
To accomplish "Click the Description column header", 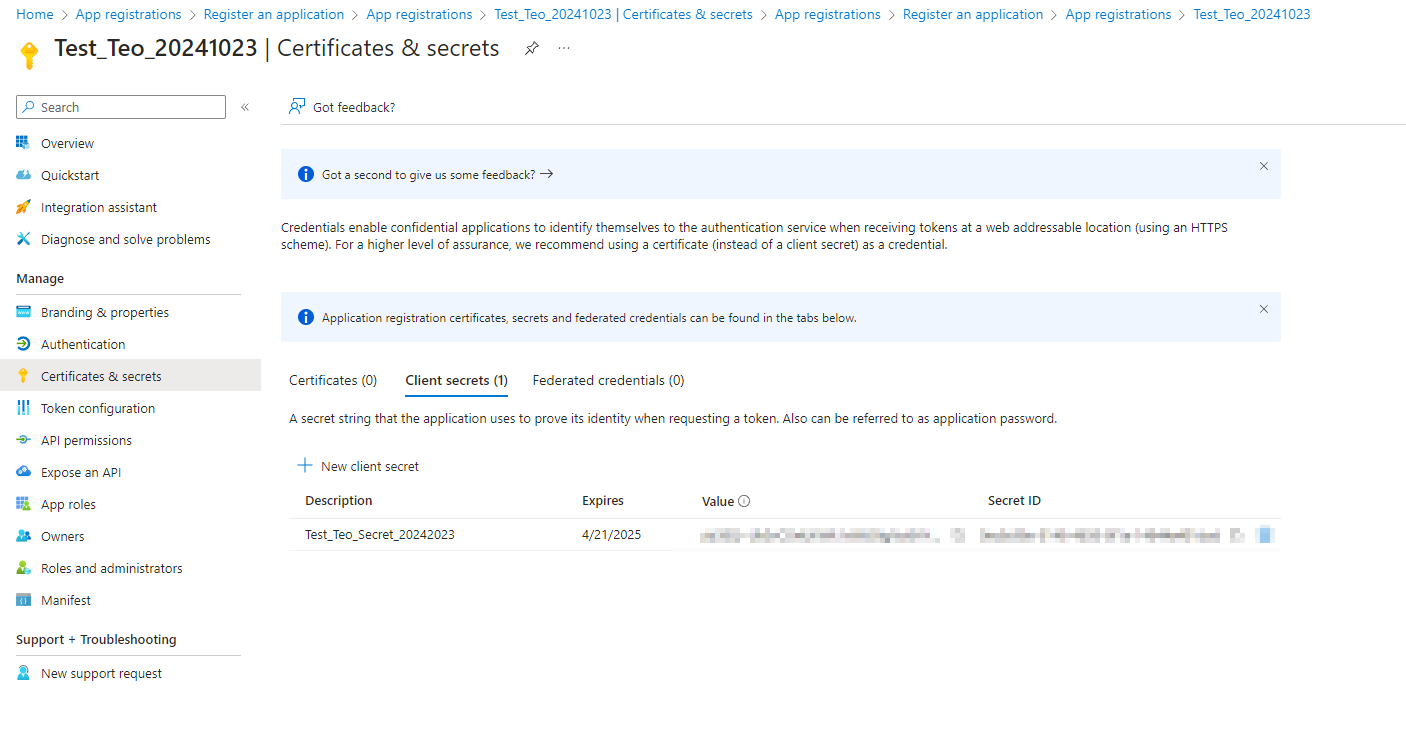I will coord(339,500).
